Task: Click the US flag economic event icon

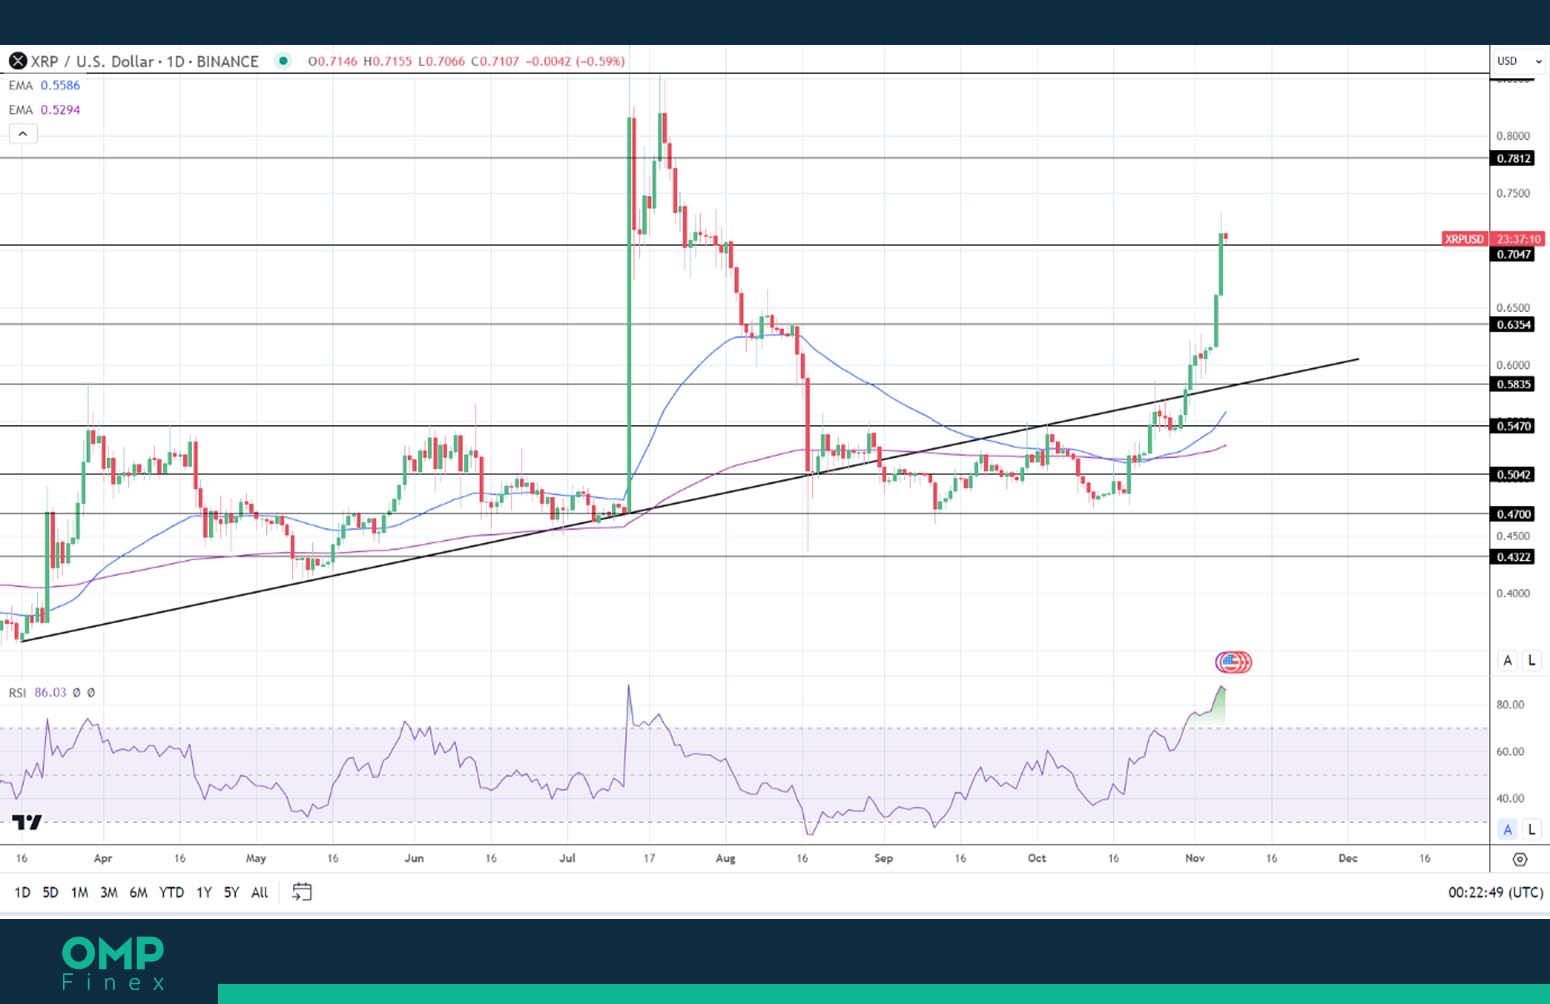Action: 1233,662
